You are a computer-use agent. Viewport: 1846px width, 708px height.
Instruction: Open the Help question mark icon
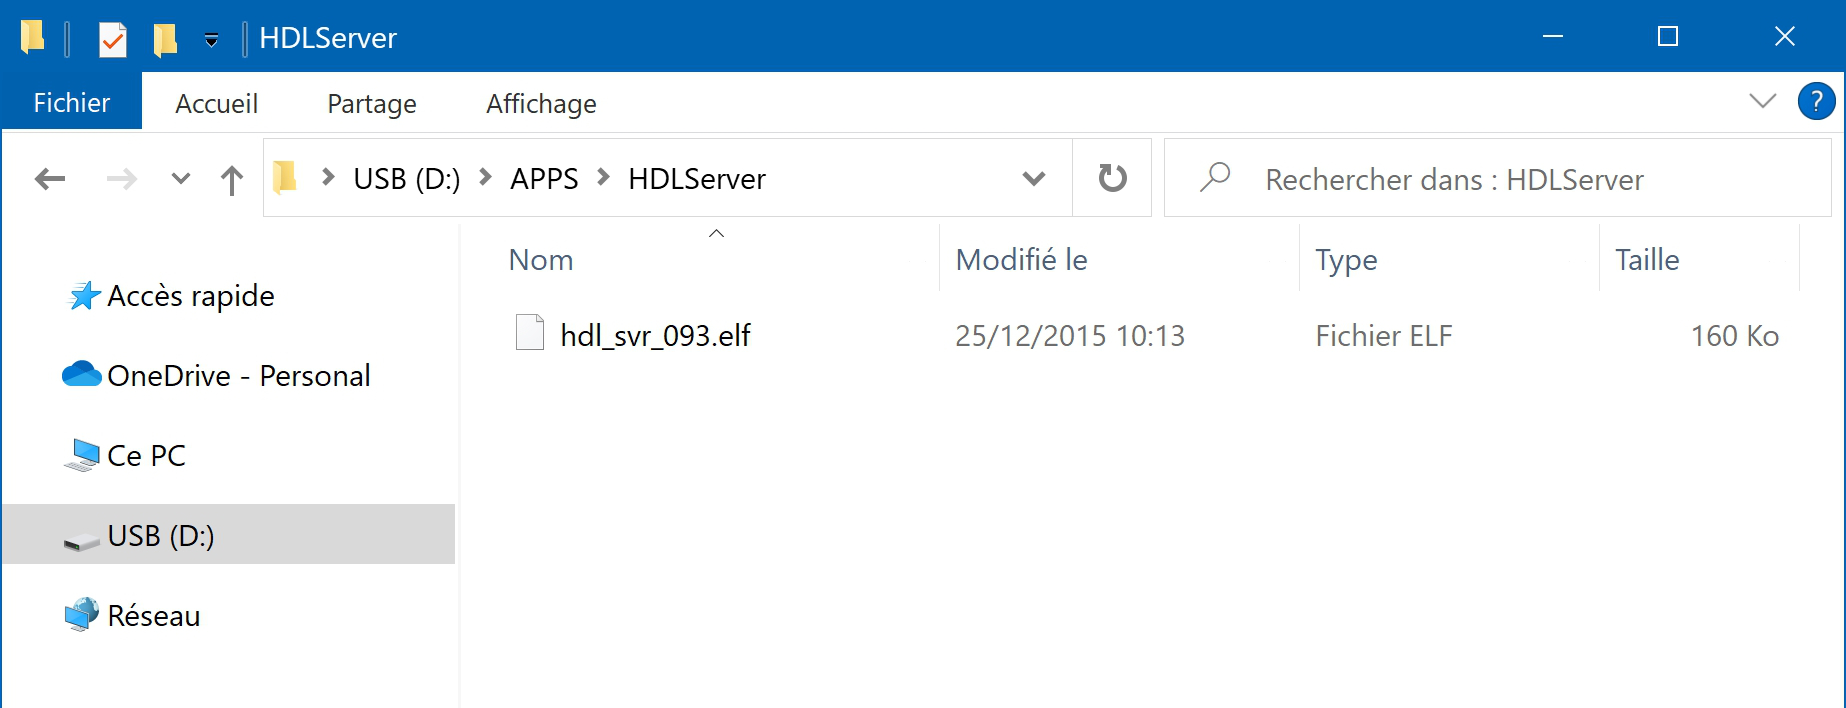point(1816,101)
